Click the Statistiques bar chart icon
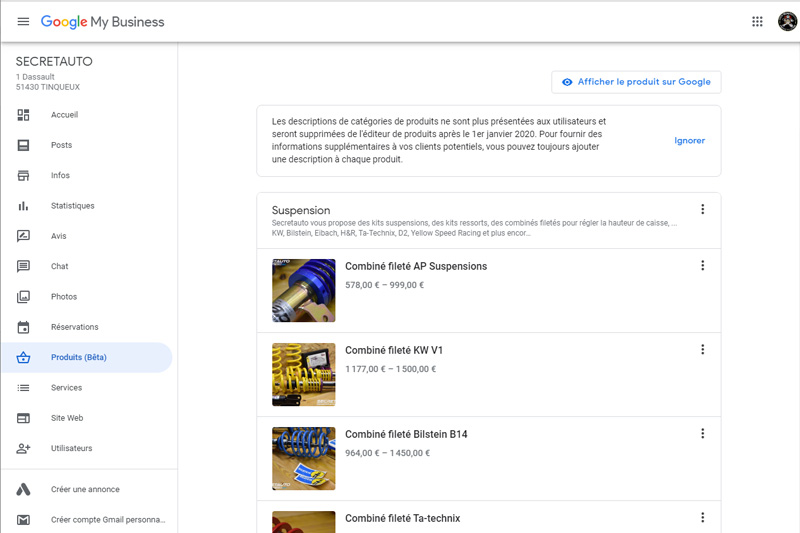The height and width of the screenshot is (533, 800). pyautogui.click(x=23, y=206)
